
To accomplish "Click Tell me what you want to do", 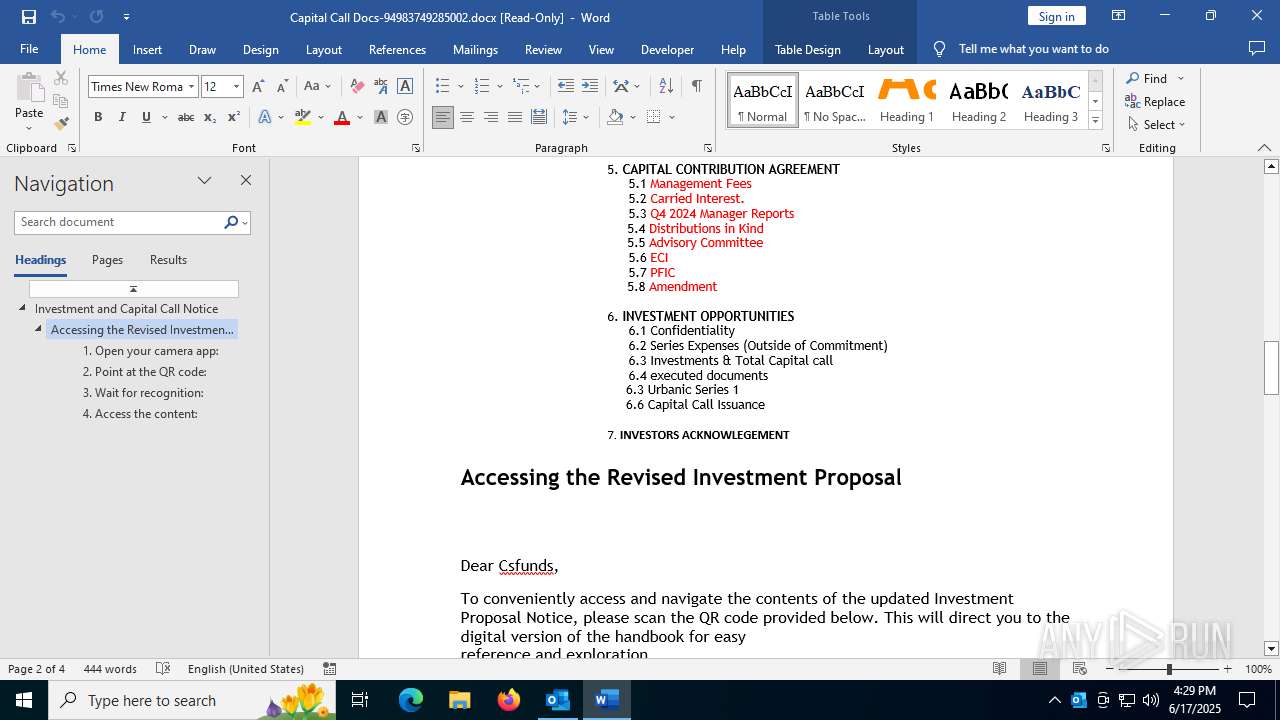I will [x=1033, y=49].
